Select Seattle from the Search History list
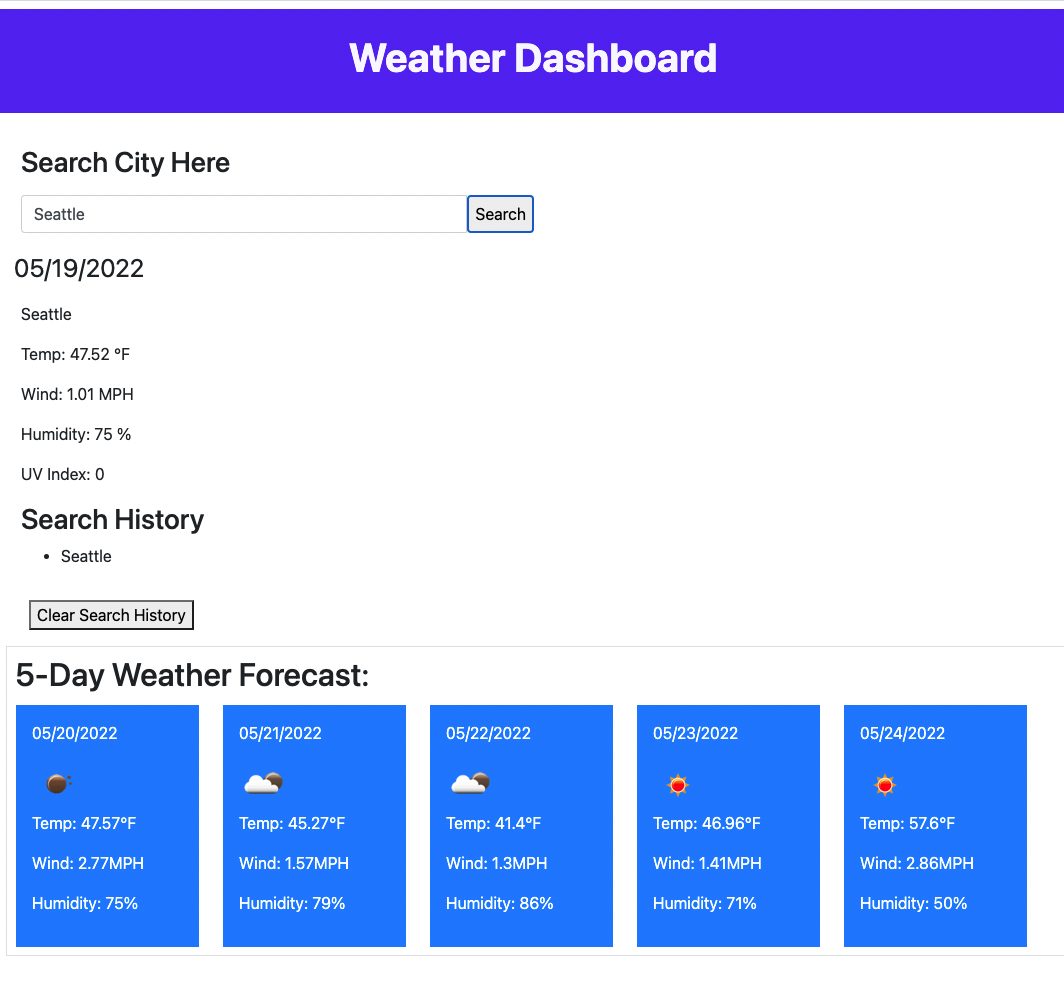The width and height of the screenshot is (1064, 982). pyautogui.click(x=86, y=556)
